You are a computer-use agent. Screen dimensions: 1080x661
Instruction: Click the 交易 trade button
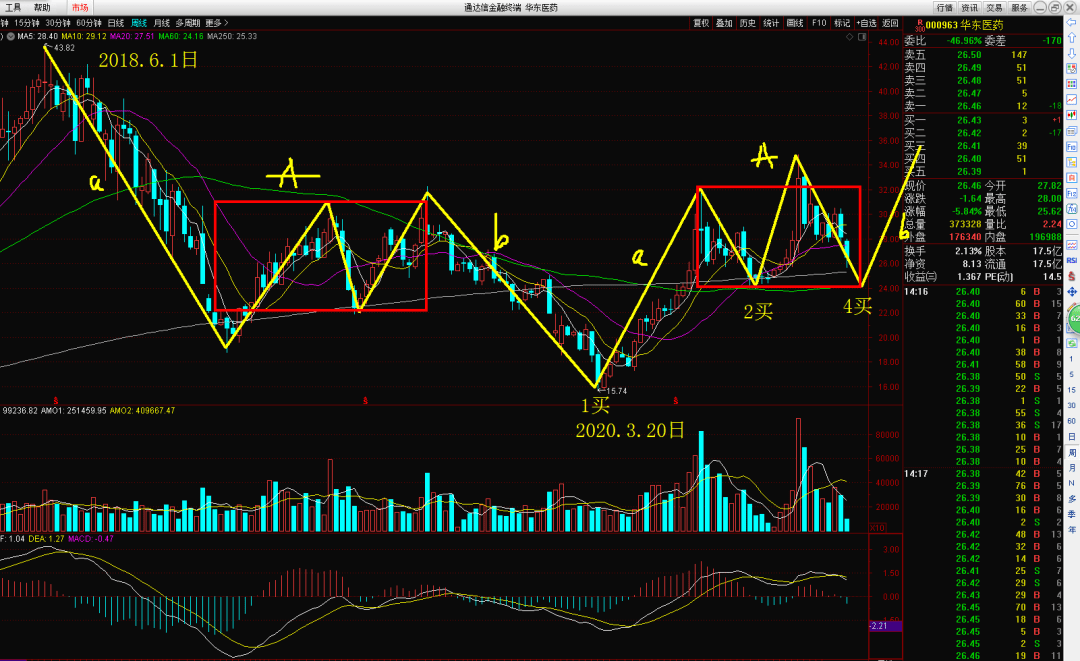click(994, 7)
